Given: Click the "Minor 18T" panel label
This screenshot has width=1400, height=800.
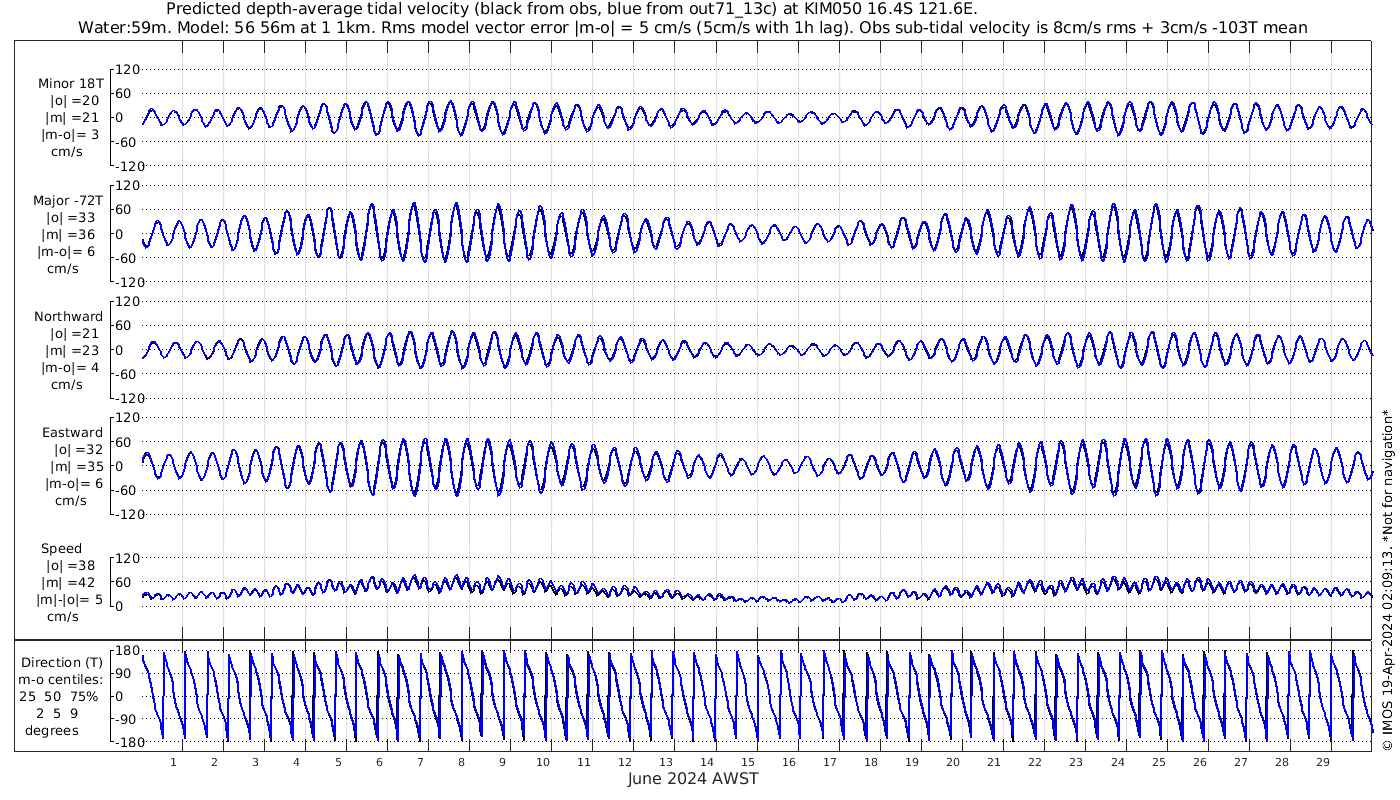Looking at the screenshot, I should pos(71,83).
